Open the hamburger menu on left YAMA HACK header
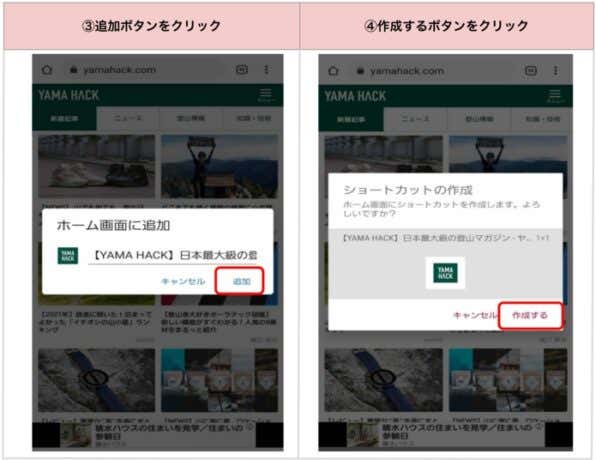Viewport: 596px width, 460px height. tap(266, 95)
